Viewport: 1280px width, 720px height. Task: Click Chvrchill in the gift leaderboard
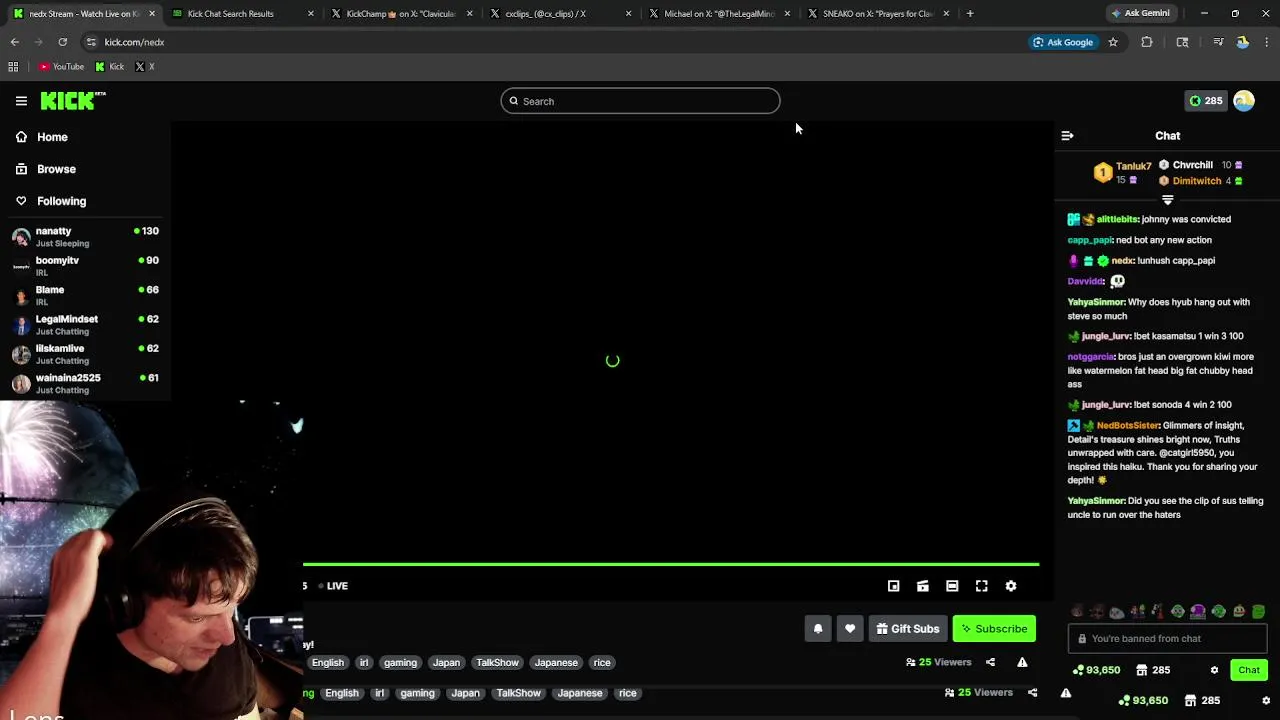coord(1192,165)
